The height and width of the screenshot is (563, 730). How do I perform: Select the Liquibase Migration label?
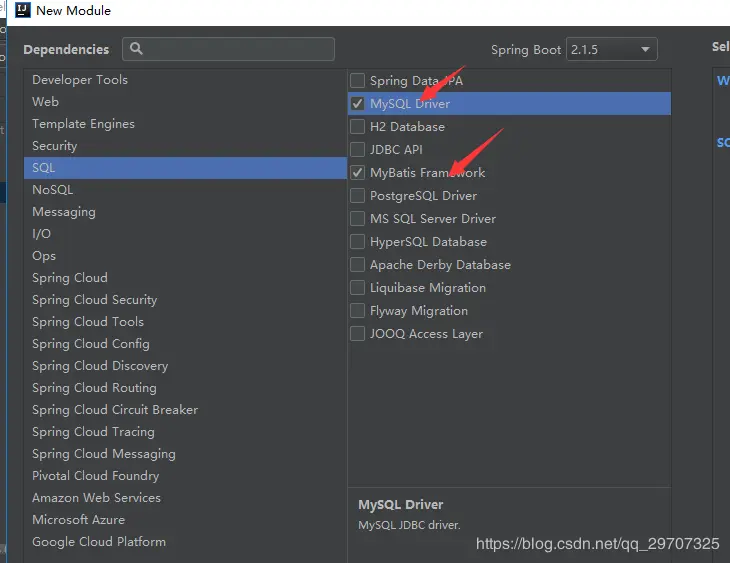[428, 288]
